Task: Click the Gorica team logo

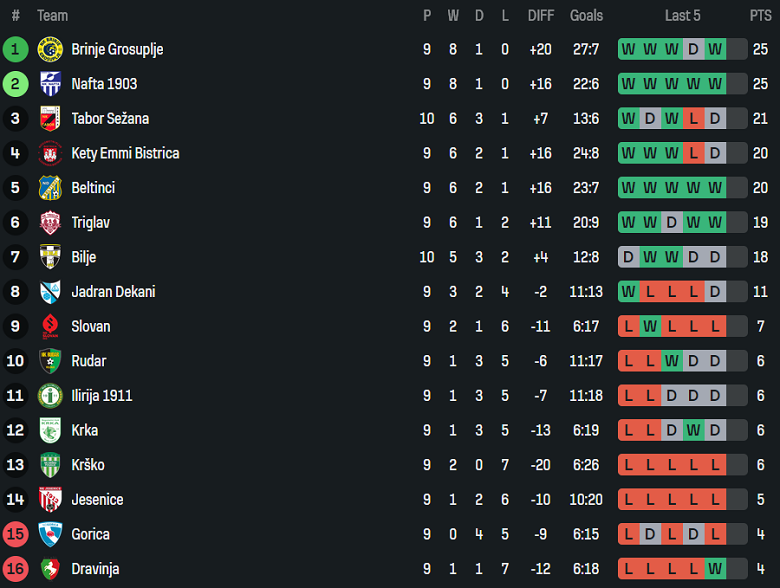Action: (x=50, y=534)
